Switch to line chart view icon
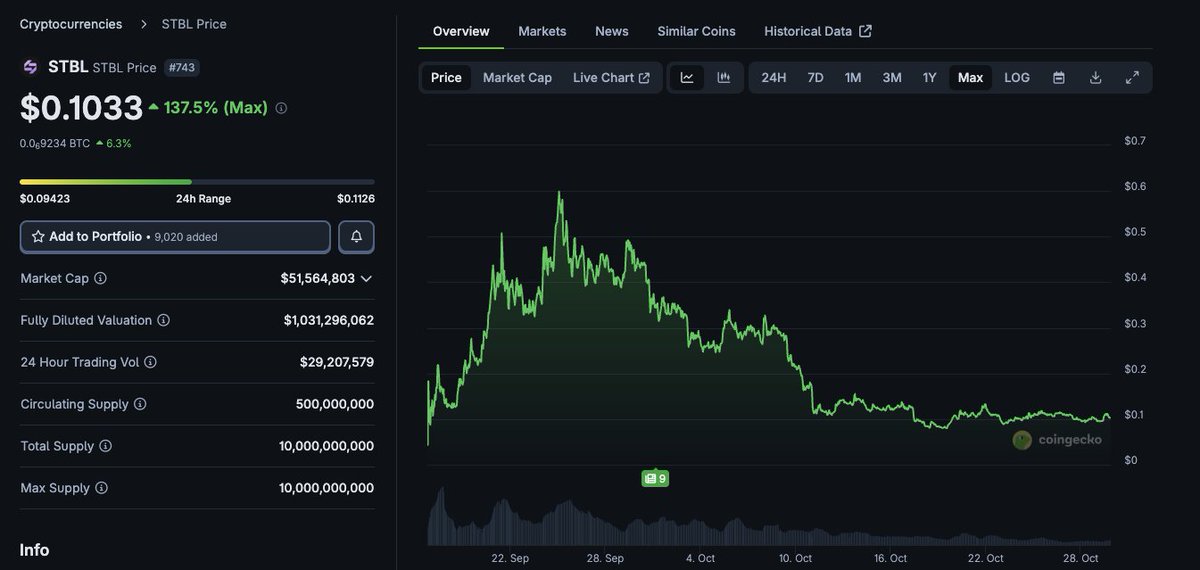 pyautogui.click(x=687, y=78)
